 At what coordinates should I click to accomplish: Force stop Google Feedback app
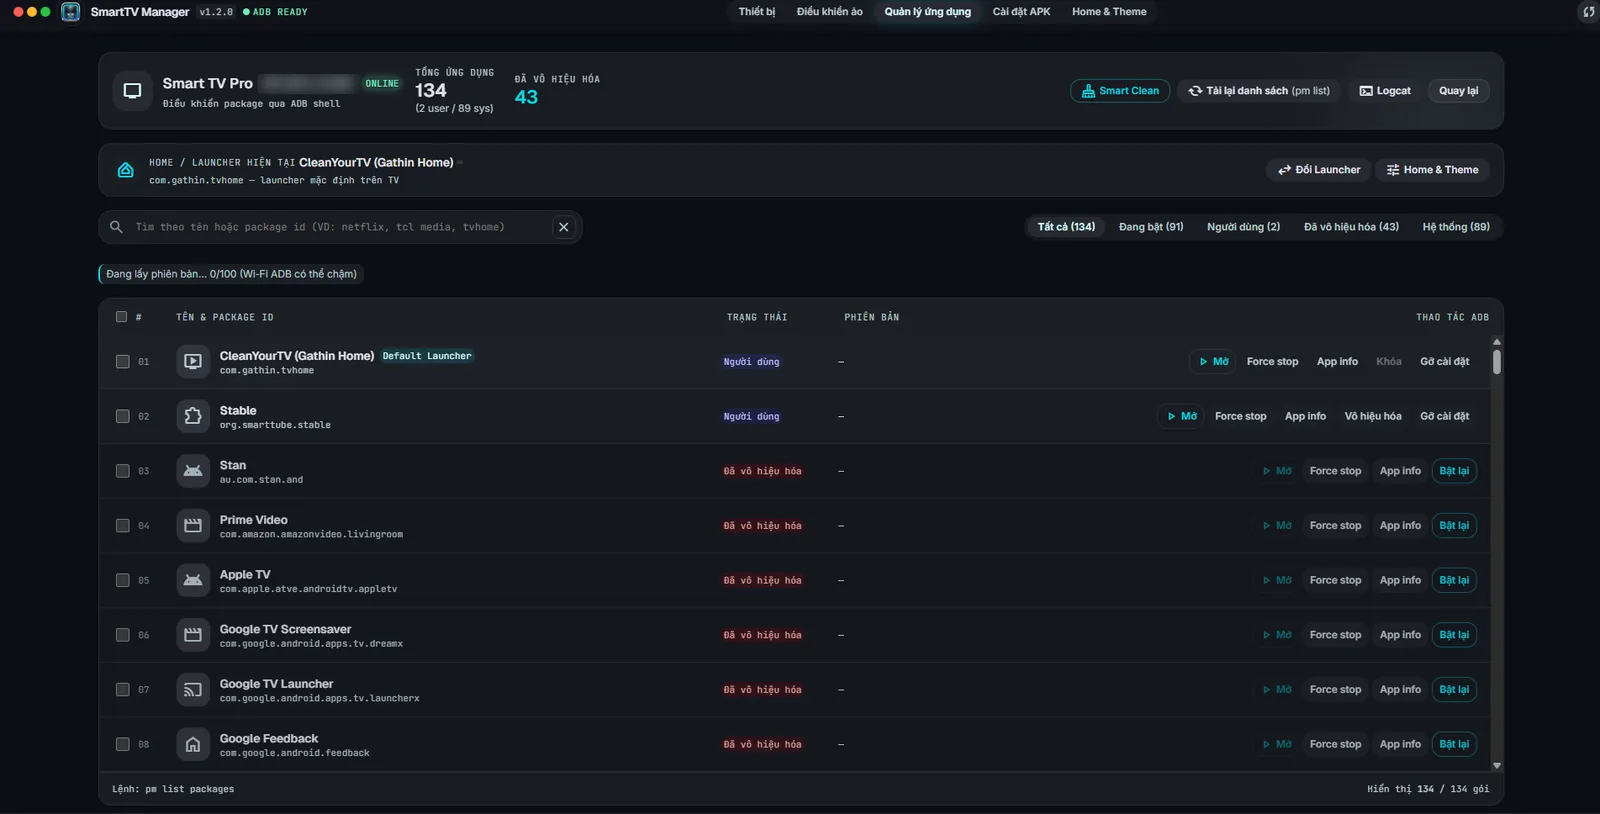(1335, 744)
